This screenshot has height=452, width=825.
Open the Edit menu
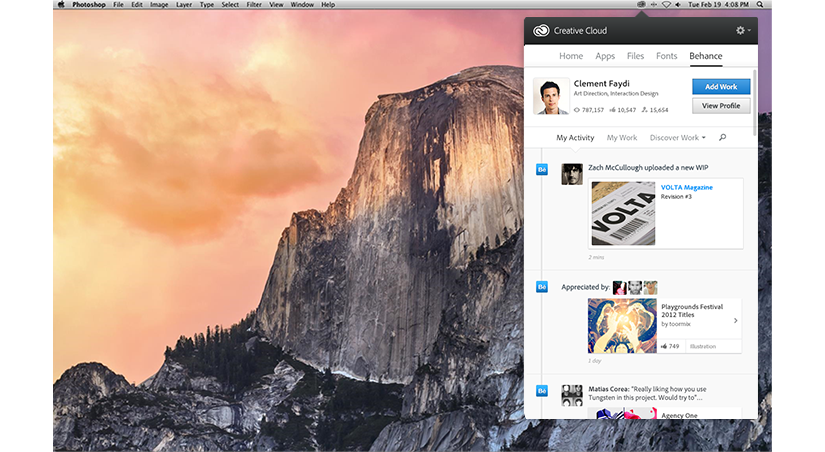(x=137, y=4)
